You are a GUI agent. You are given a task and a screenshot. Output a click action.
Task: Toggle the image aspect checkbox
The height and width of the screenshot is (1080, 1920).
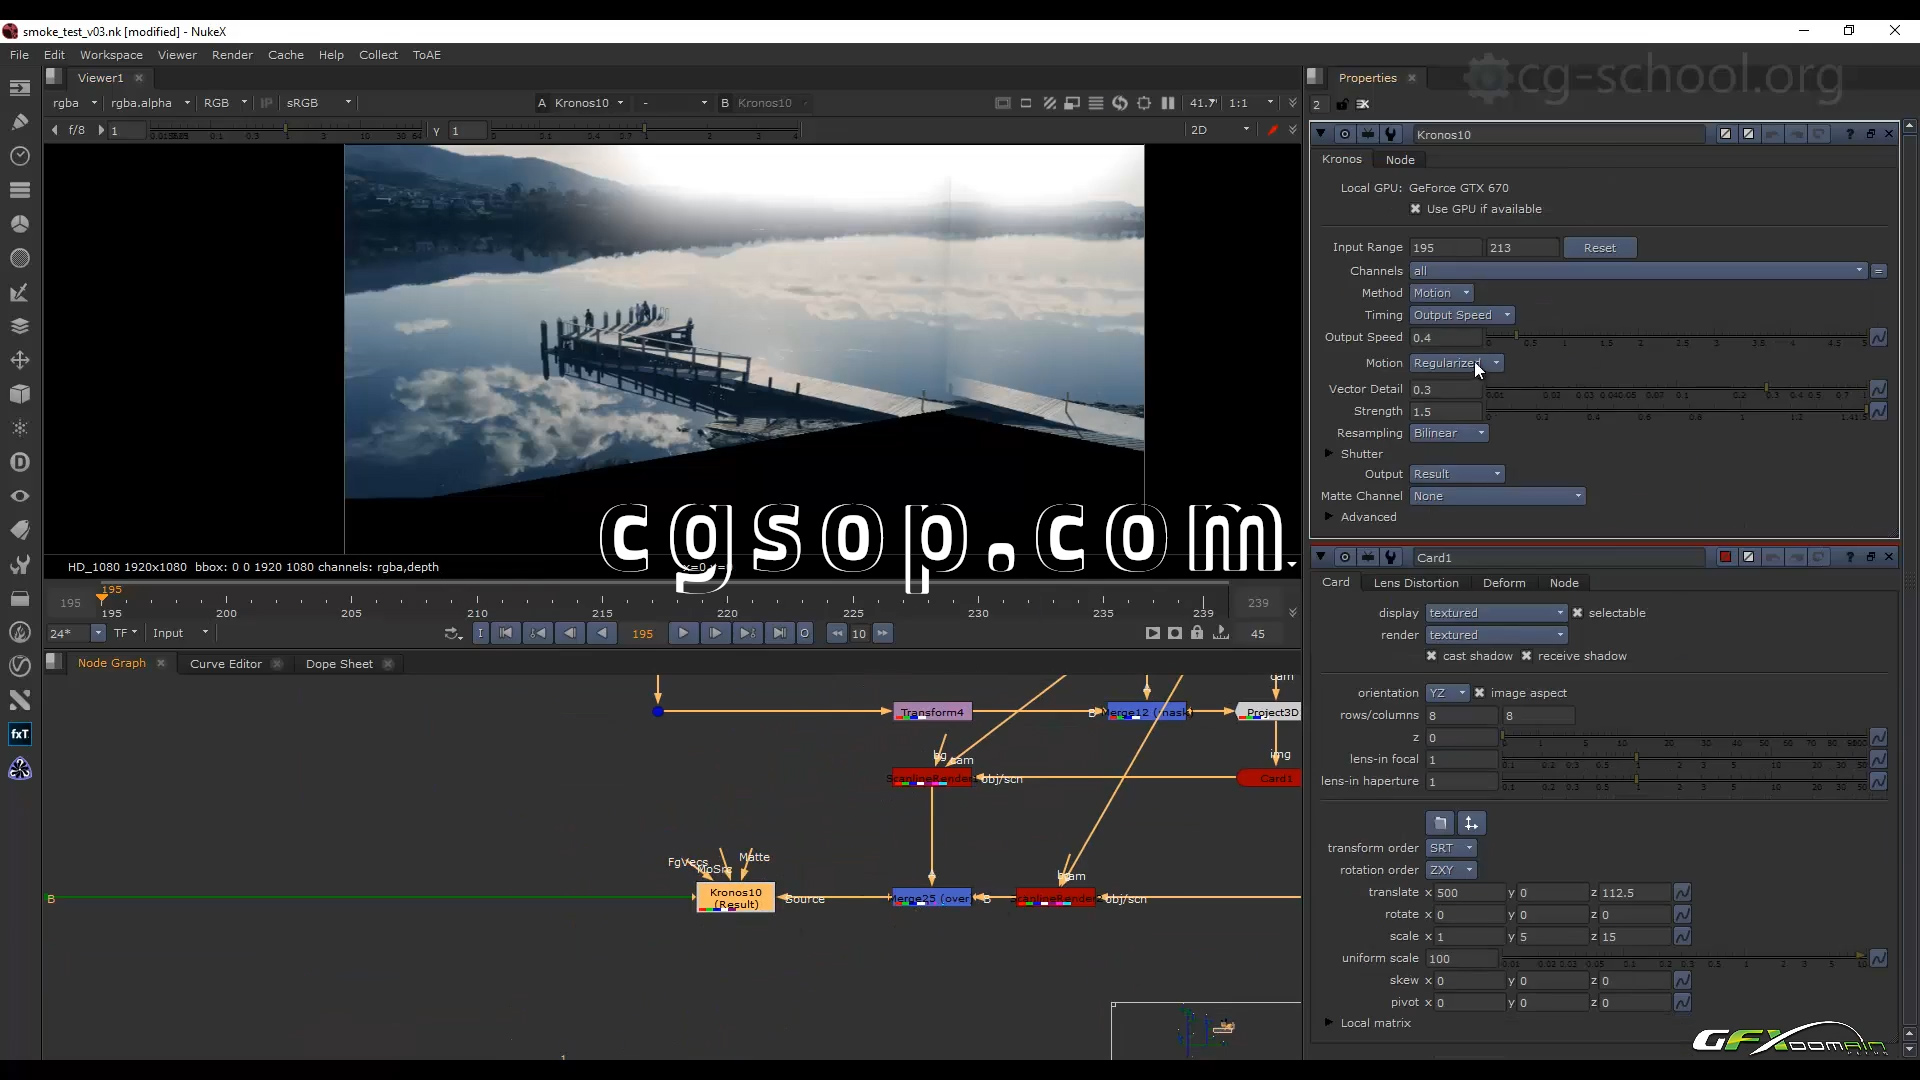[1479, 693]
